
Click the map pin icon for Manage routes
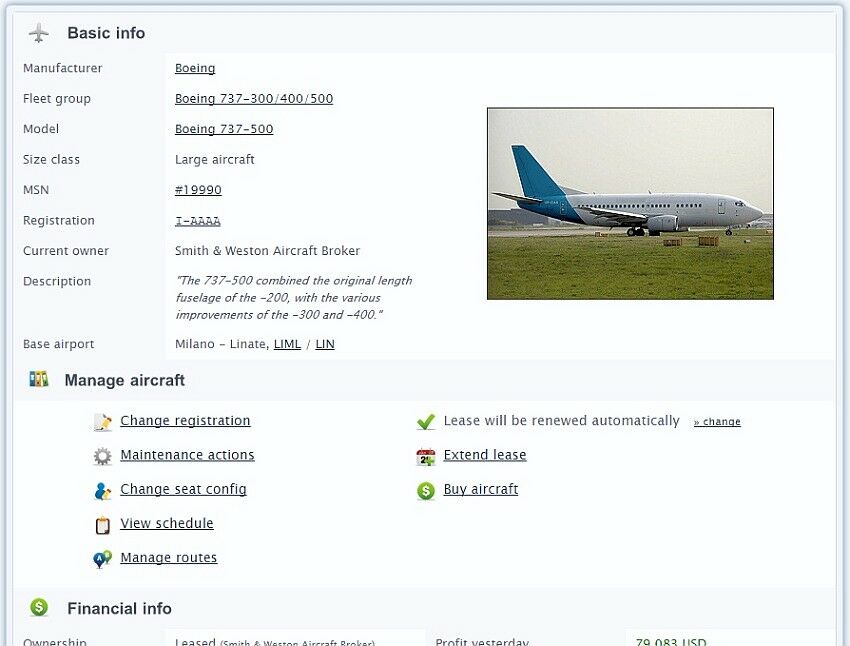pyautogui.click(x=102, y=559)
